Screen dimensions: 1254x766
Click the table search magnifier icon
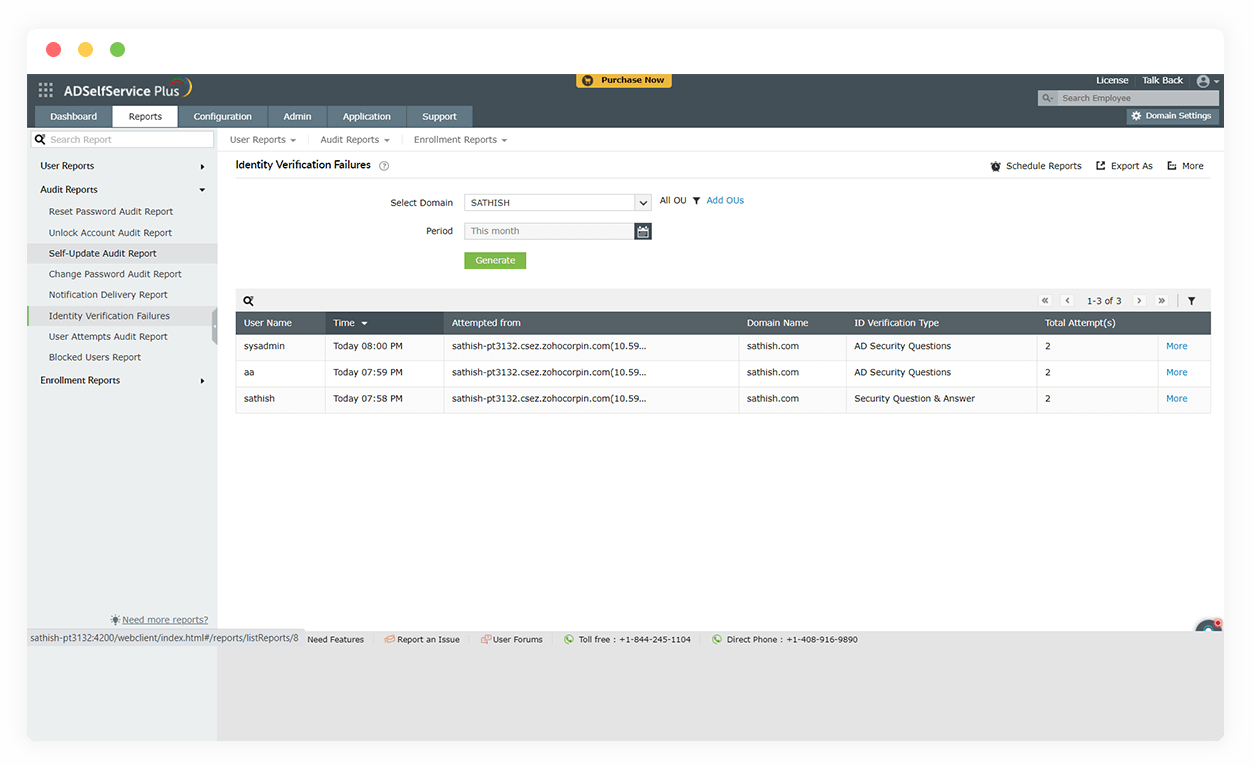(x=249, y=301)
